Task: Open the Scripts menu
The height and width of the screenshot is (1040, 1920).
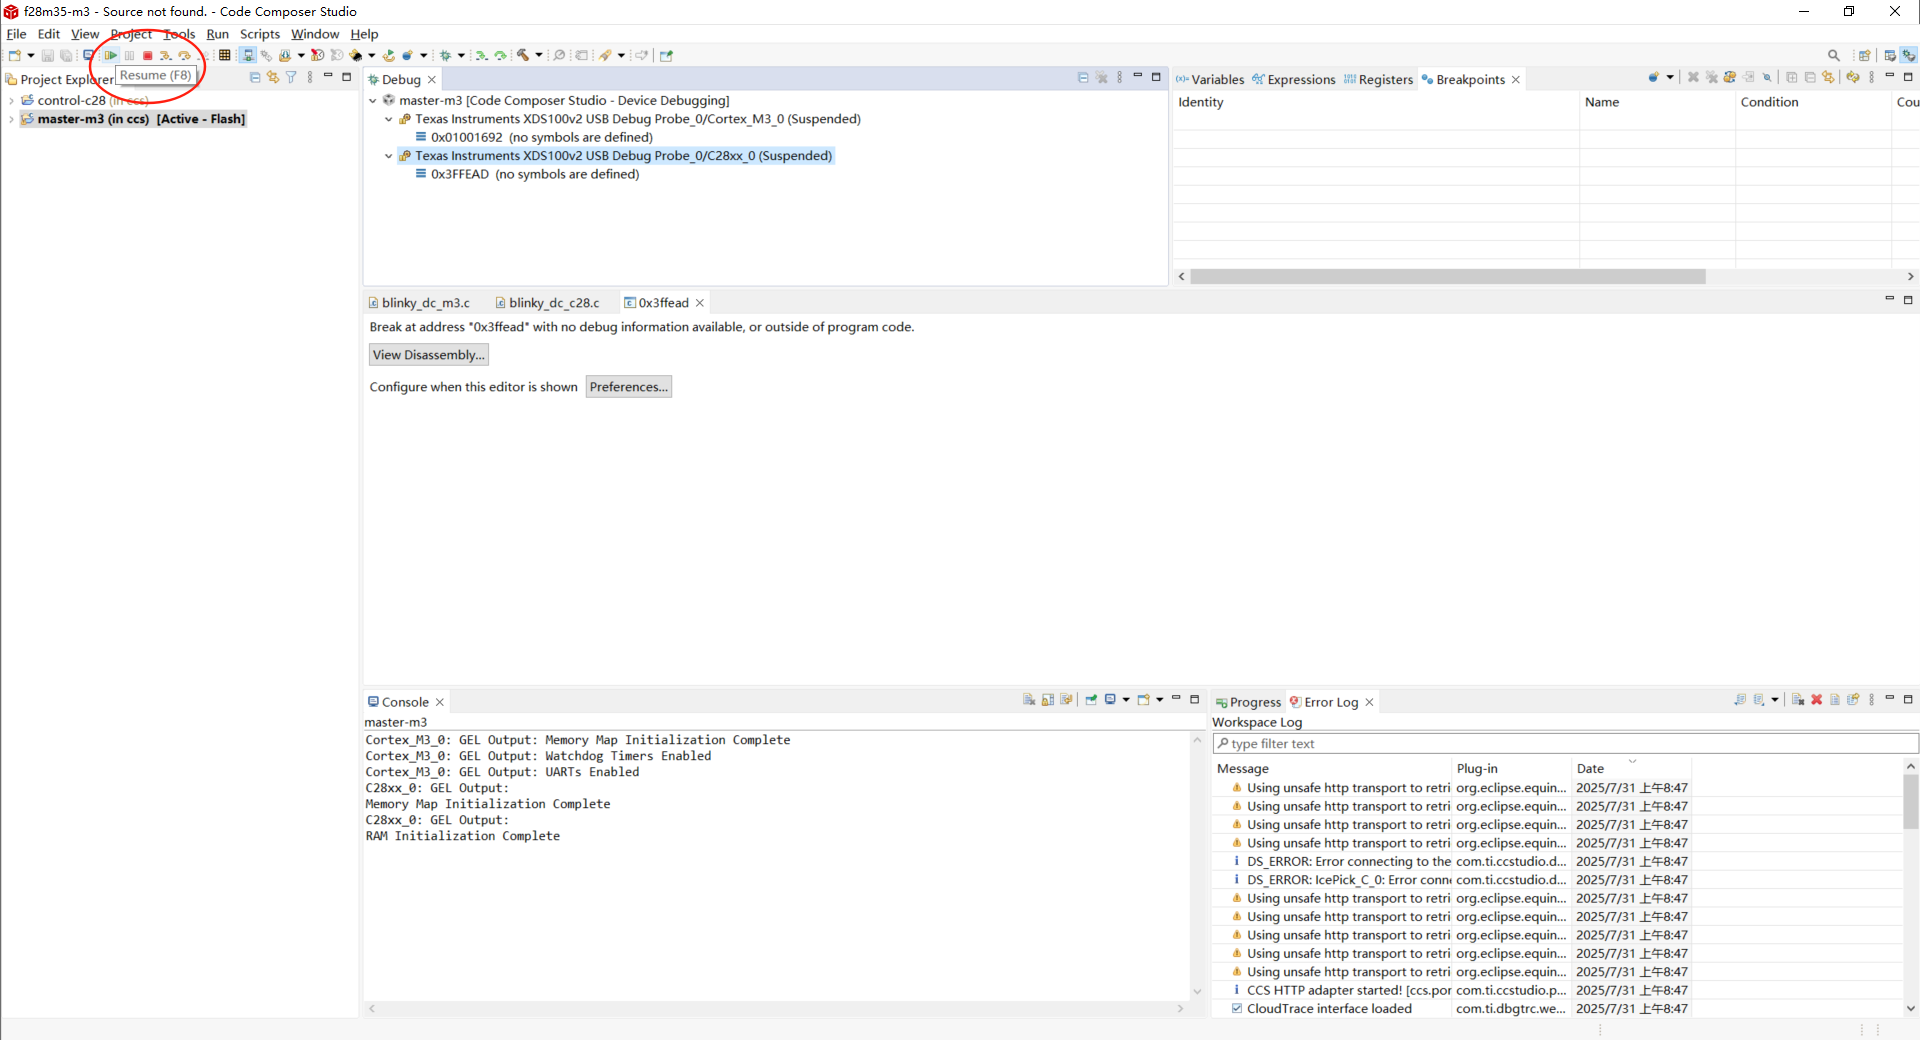Action: click(x=259, y=34)
